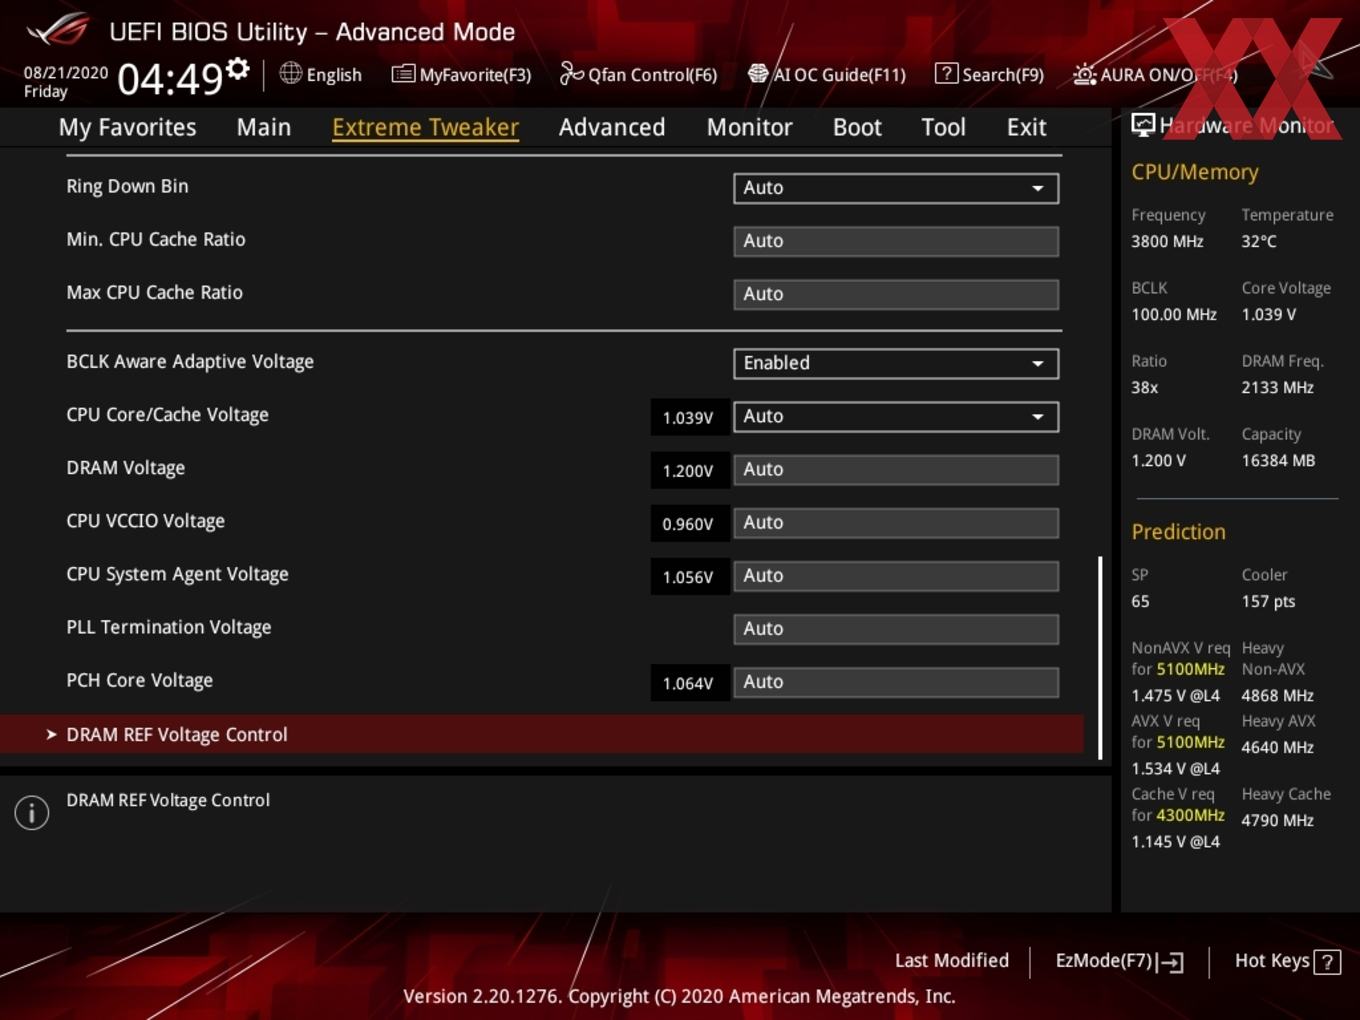
Task: Click the Hardware Monitor display icon
Action: [1143, 125]
